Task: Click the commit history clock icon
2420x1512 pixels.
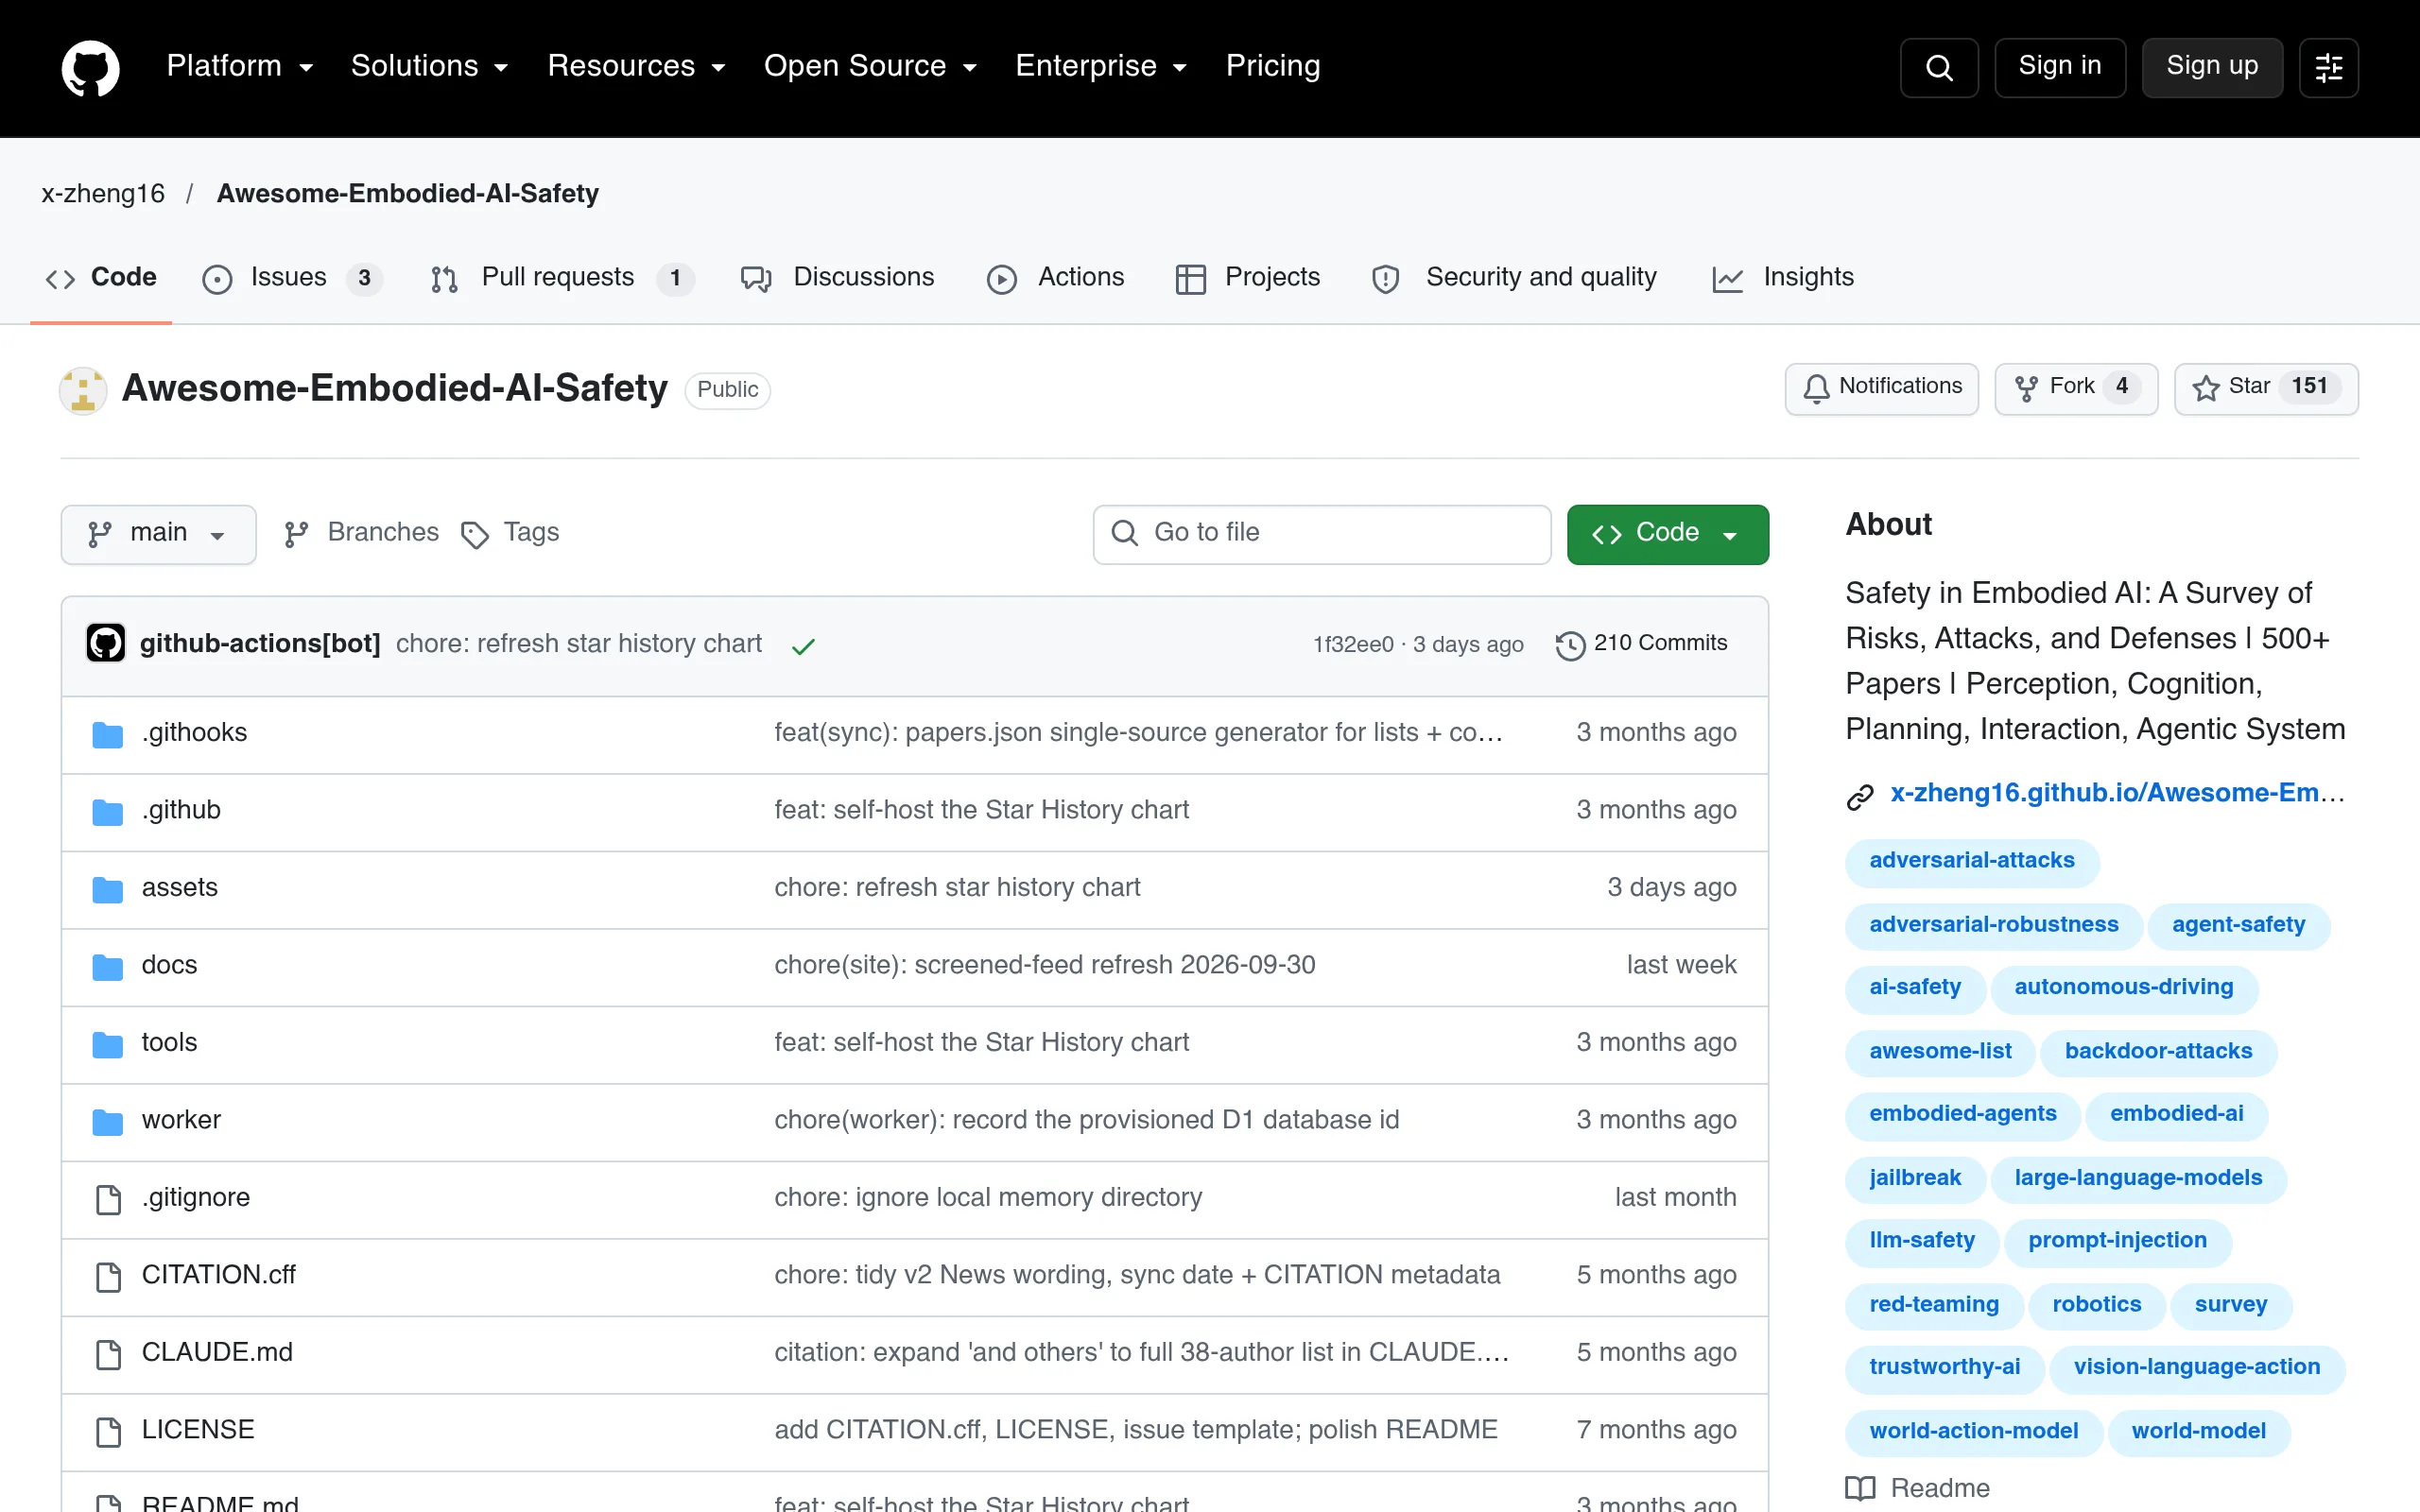Action: [1570, 645]
